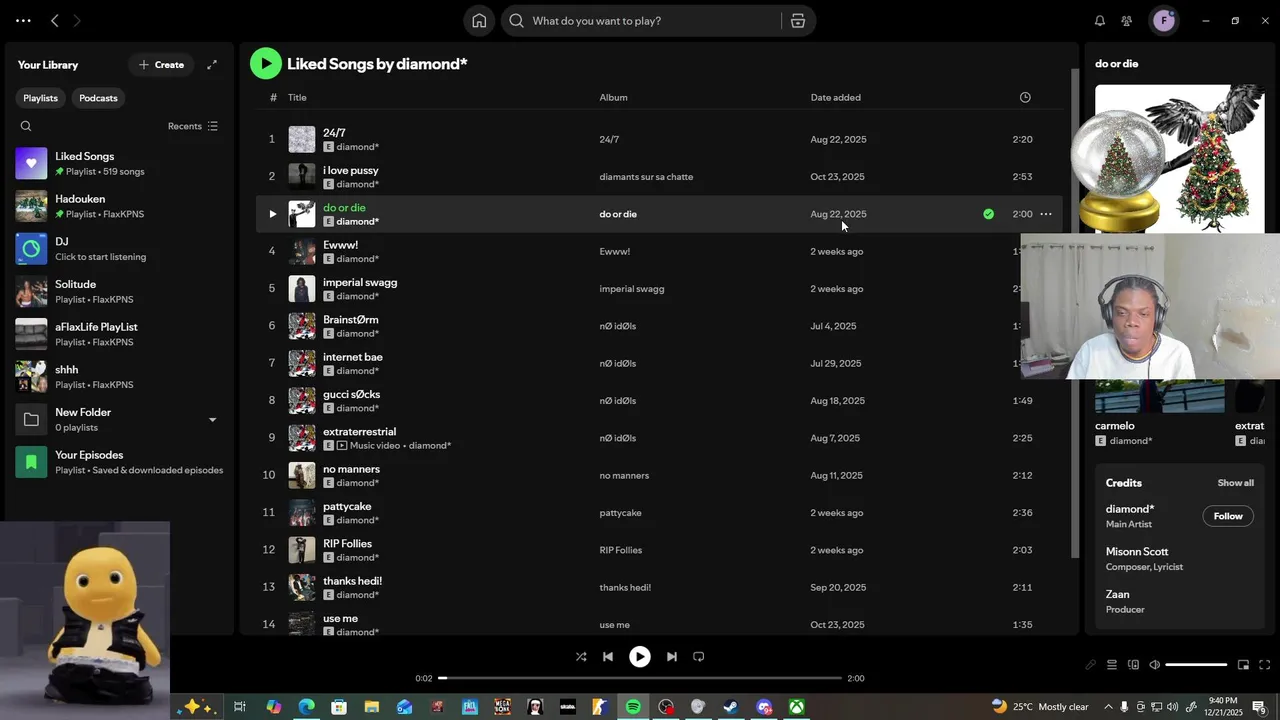This screenshot has height=720, width=1280.
Task: Open the Hadouken playlist
Action: 120,206
